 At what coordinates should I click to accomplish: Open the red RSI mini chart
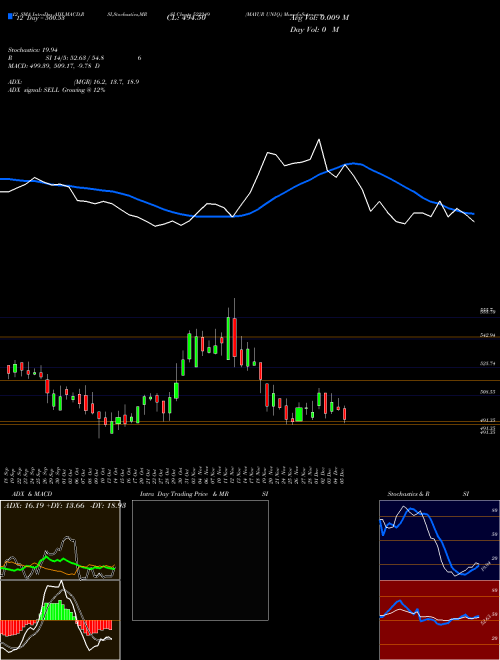pyautogui.click(x=439, y=620)
